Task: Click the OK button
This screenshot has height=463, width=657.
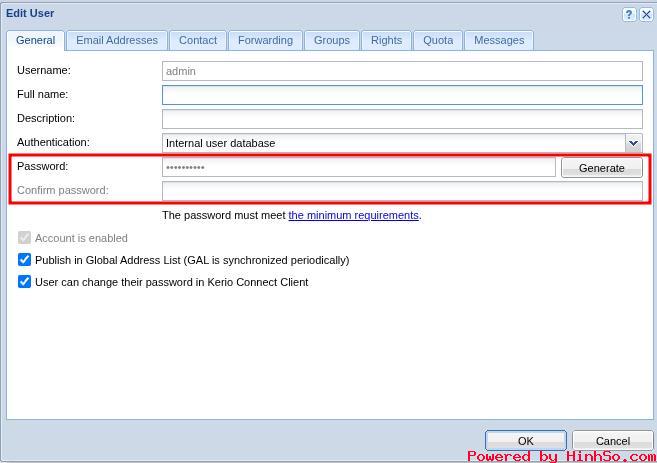Action: [x=525, y=440]
